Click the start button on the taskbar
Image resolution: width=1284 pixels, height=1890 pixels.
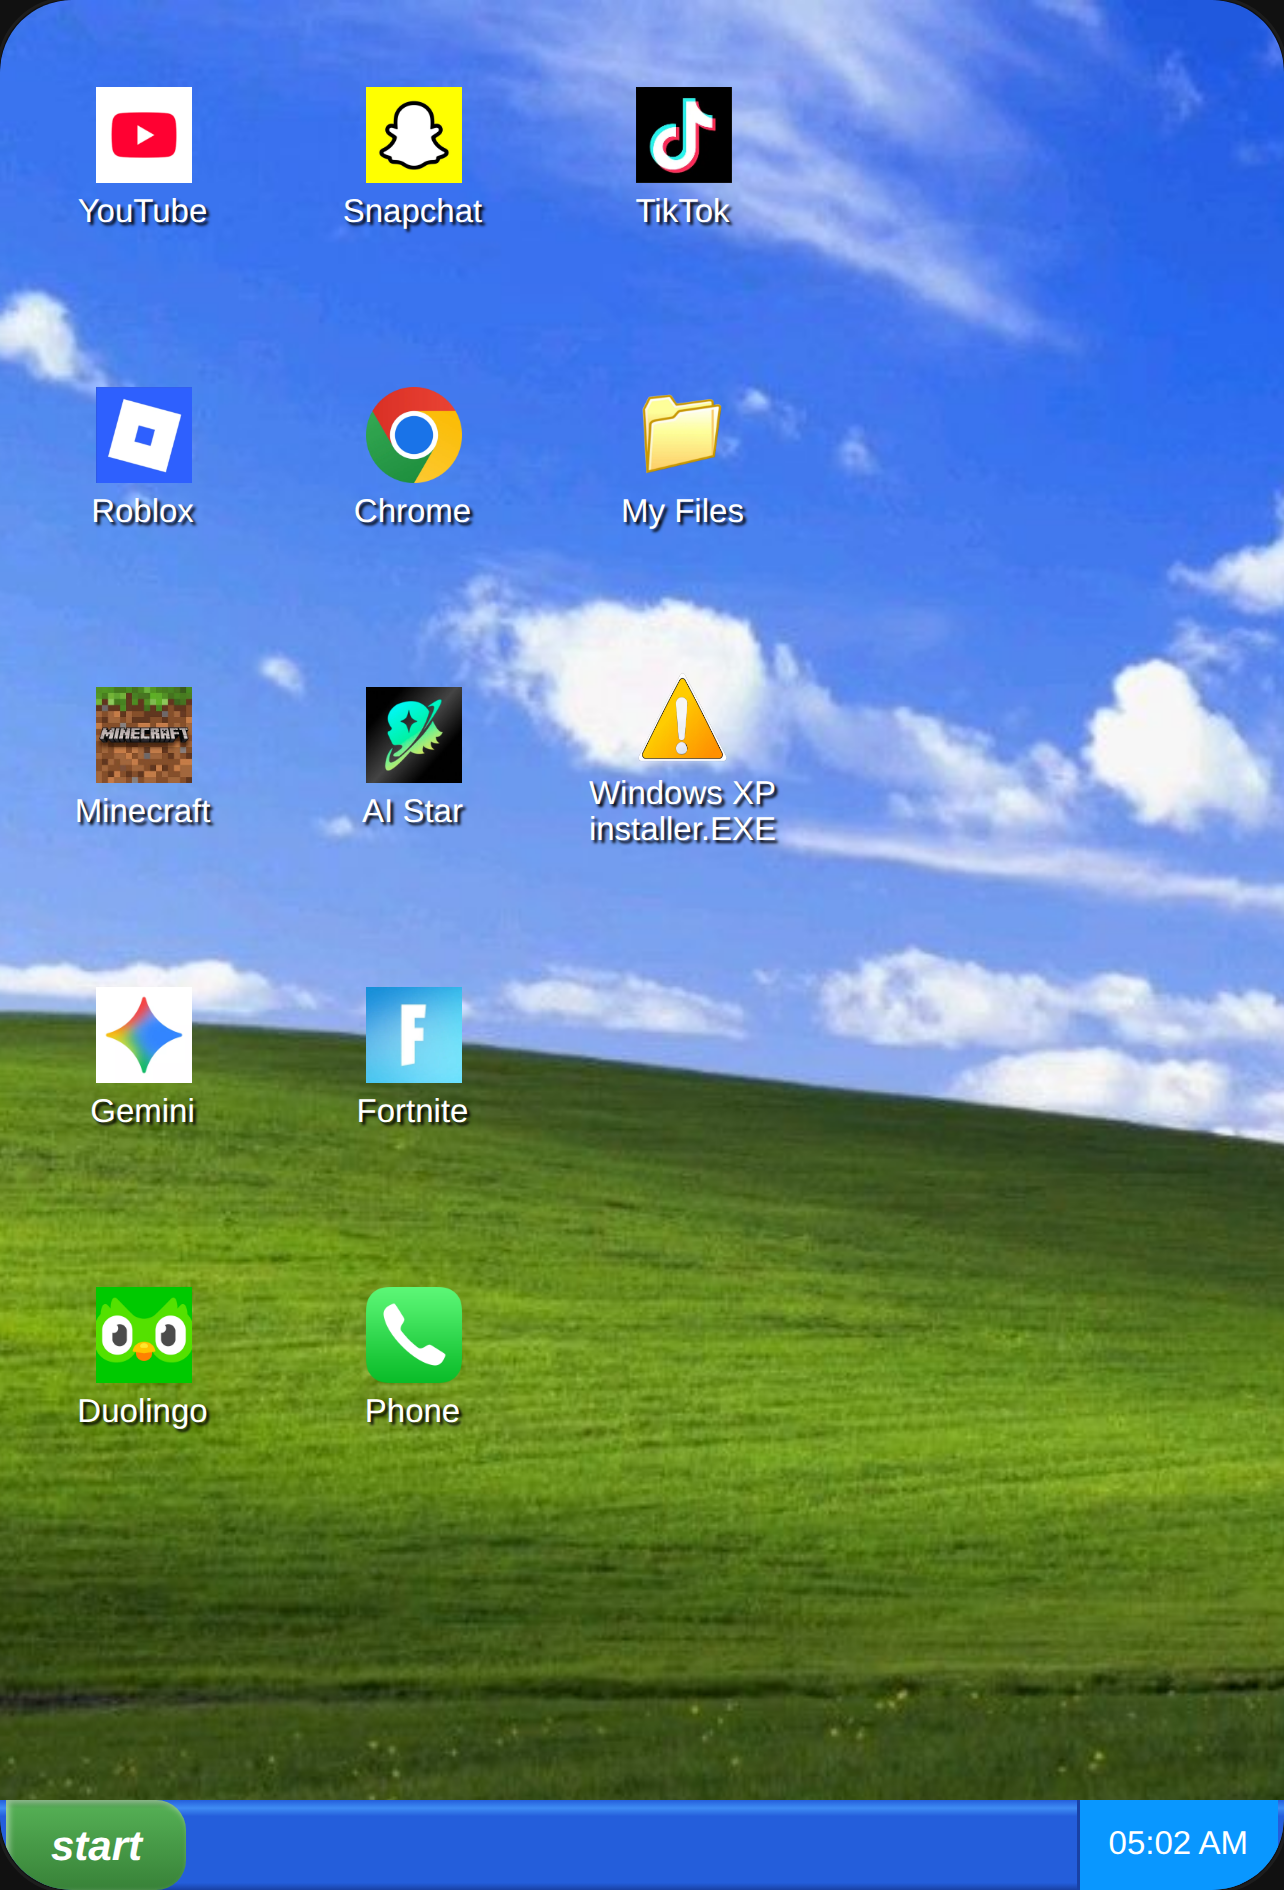pyautogui.click(x=96, y=1845)
